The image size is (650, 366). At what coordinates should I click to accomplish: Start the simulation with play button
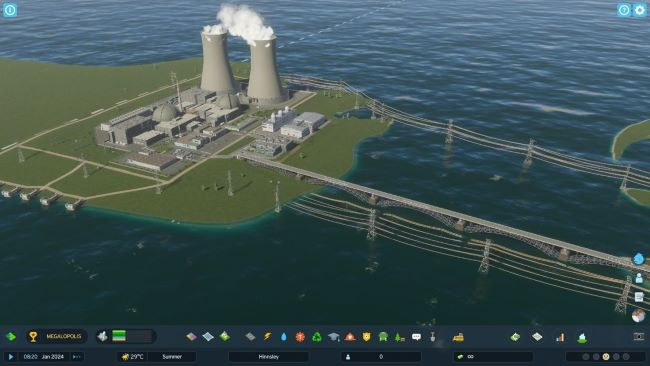coord(11,356)
